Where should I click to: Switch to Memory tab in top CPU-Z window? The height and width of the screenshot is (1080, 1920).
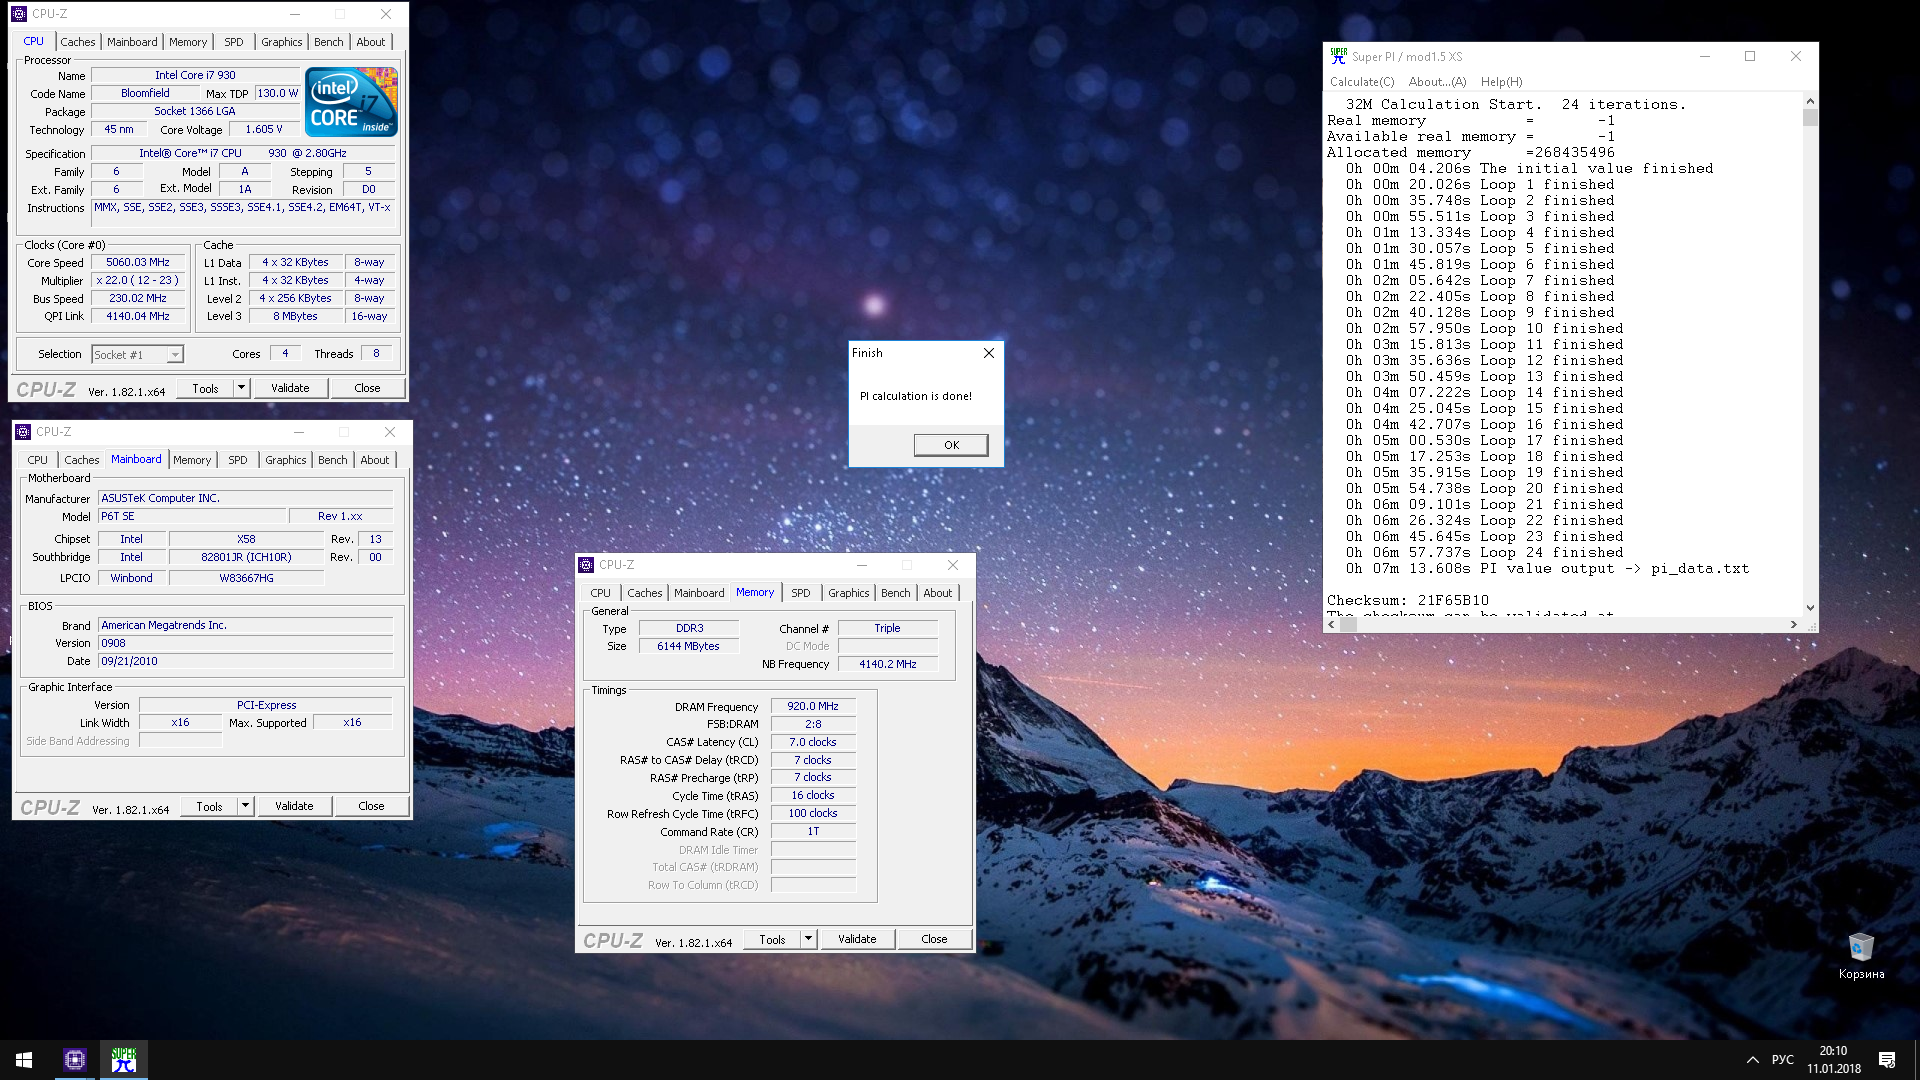click(x=188, y=42)
